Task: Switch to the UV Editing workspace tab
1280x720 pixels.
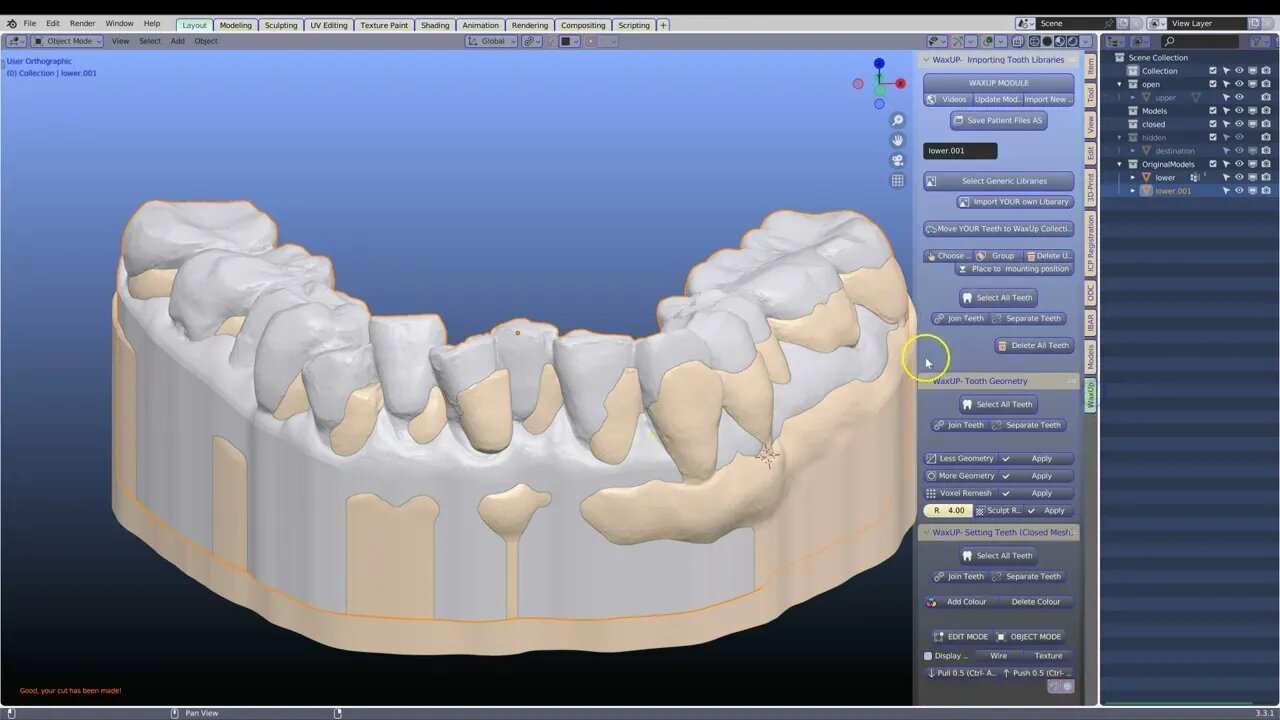Action: (x=329, y=25)
